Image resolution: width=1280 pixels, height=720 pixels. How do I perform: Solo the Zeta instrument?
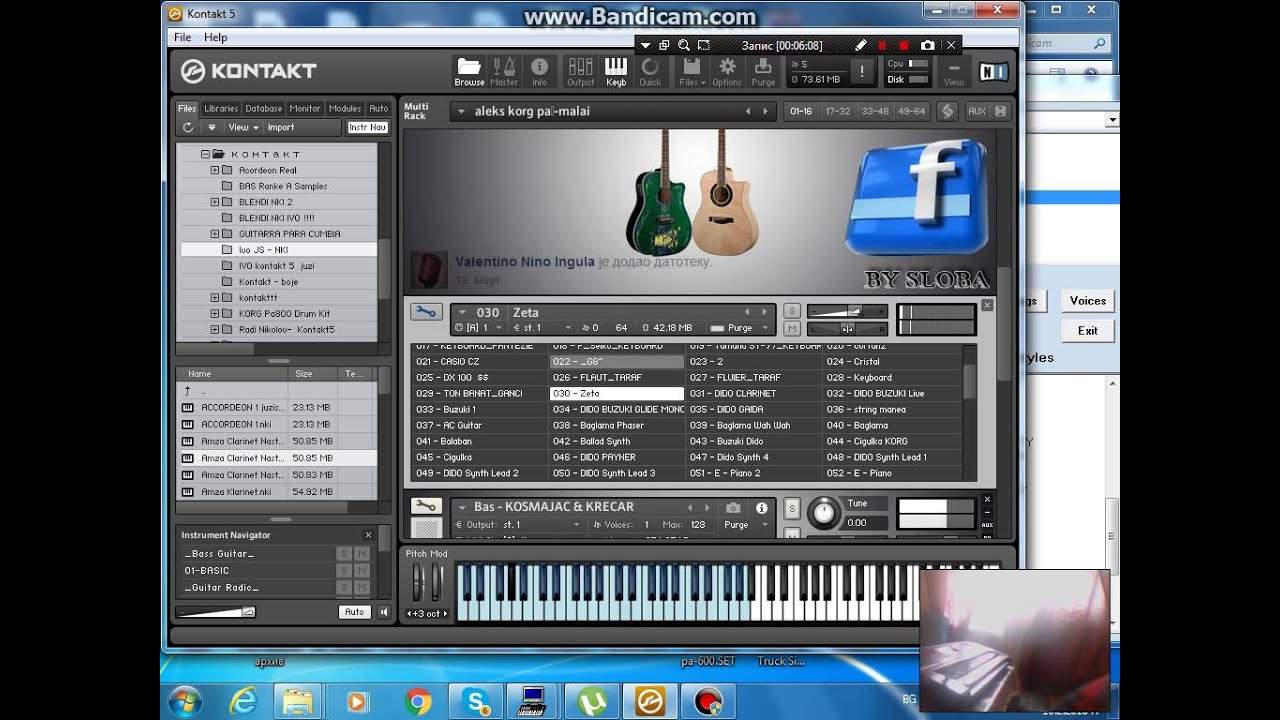point(792,312)
